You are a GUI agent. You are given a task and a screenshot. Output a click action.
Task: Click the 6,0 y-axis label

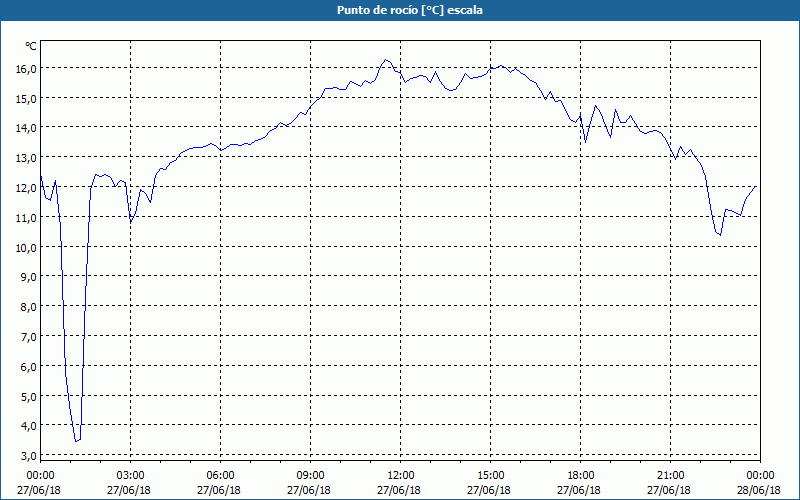pyautogui.click(x=29, y=367)
